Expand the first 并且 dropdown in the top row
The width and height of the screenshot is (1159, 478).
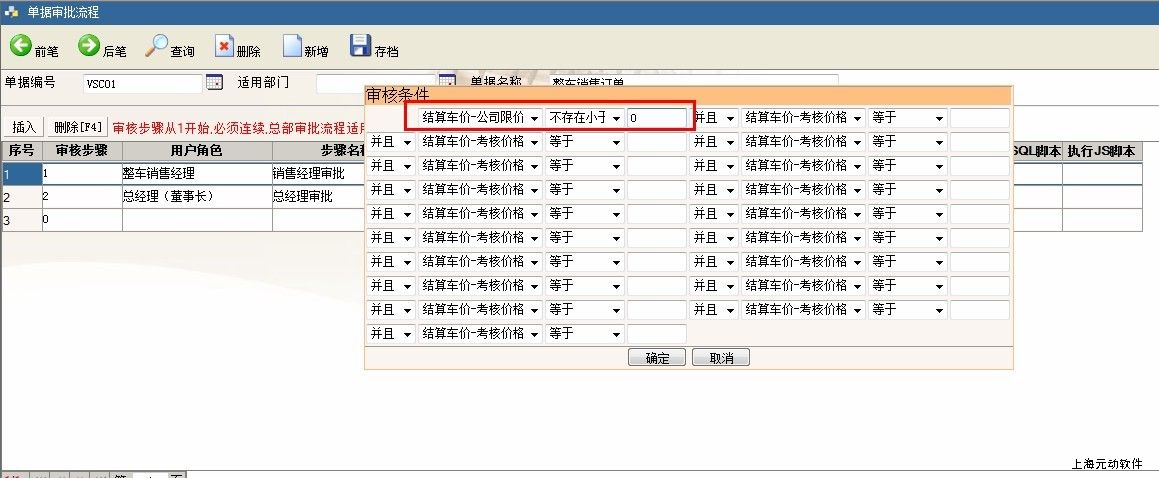click(730, 118)
